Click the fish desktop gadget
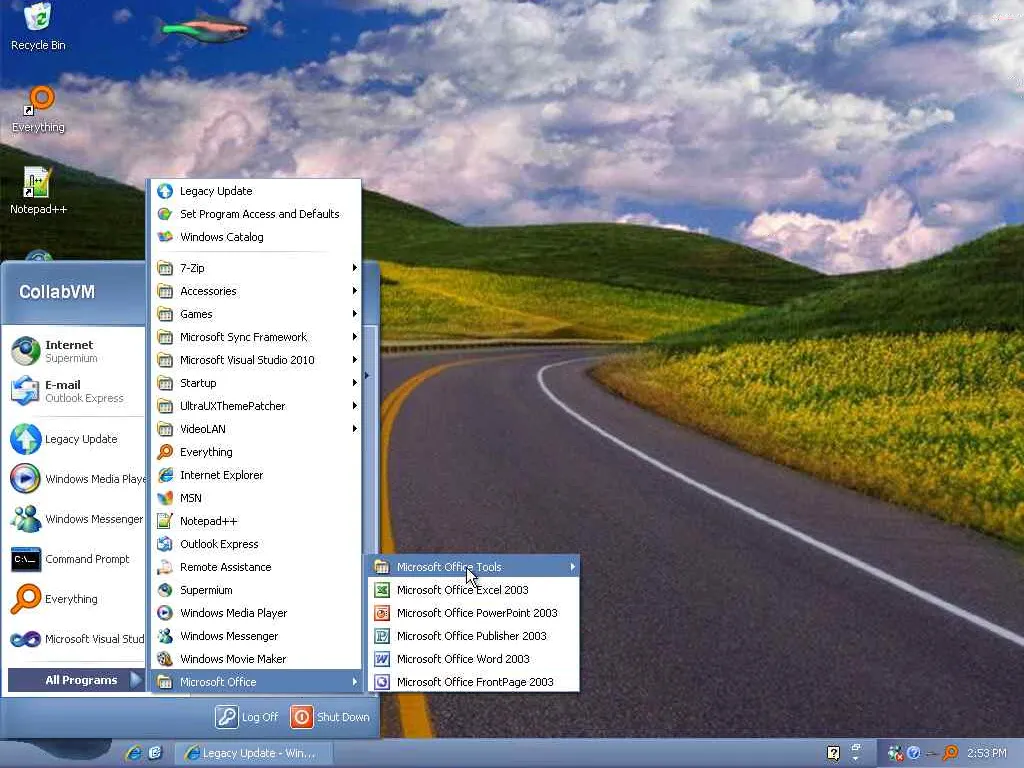Screen dimensions: 1024x768 coord(203,27)
